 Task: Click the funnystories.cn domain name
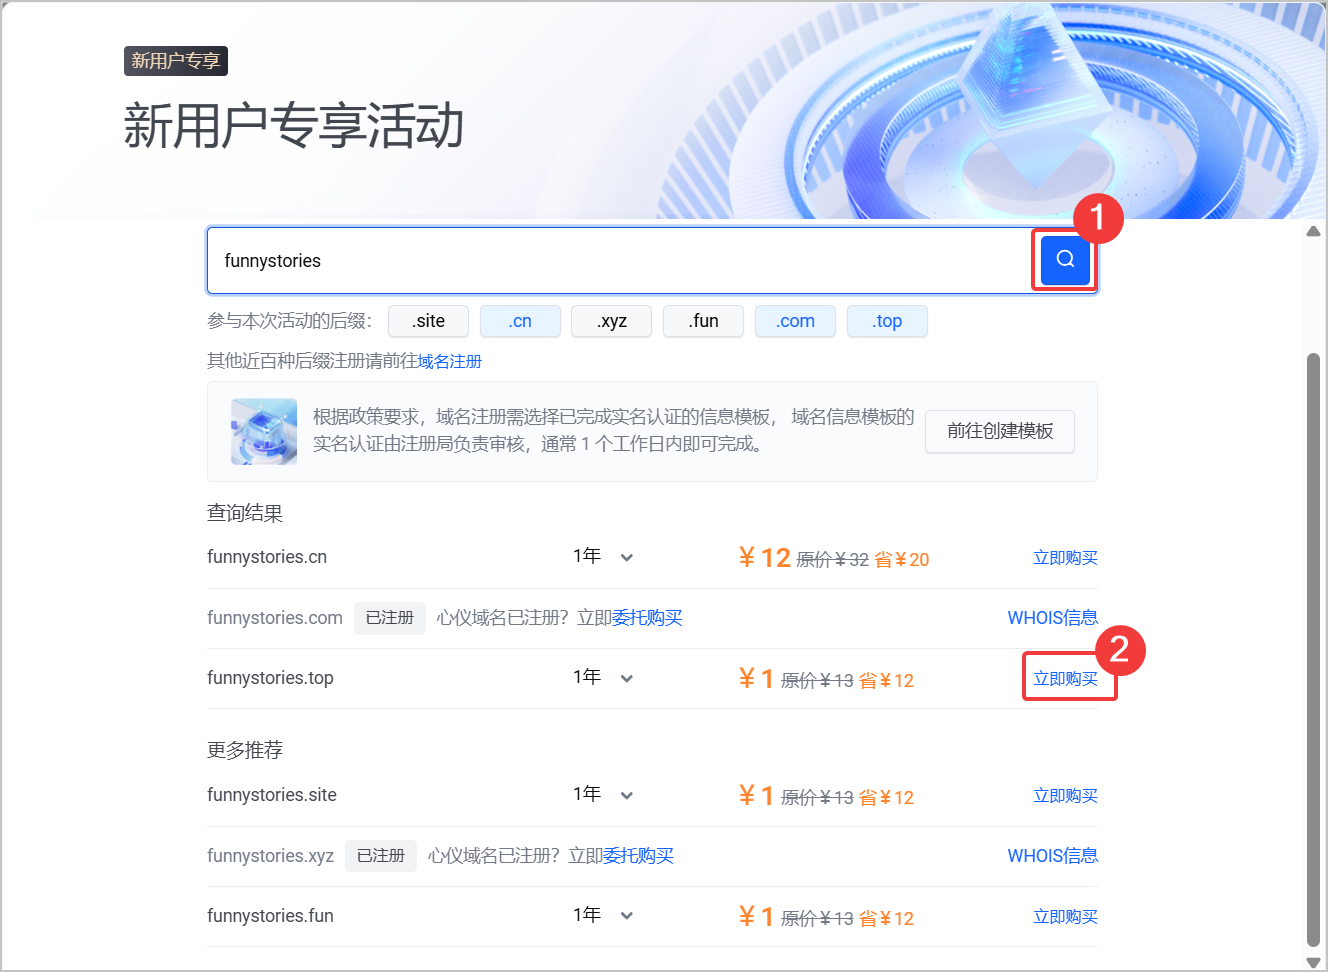pos(267,557)
